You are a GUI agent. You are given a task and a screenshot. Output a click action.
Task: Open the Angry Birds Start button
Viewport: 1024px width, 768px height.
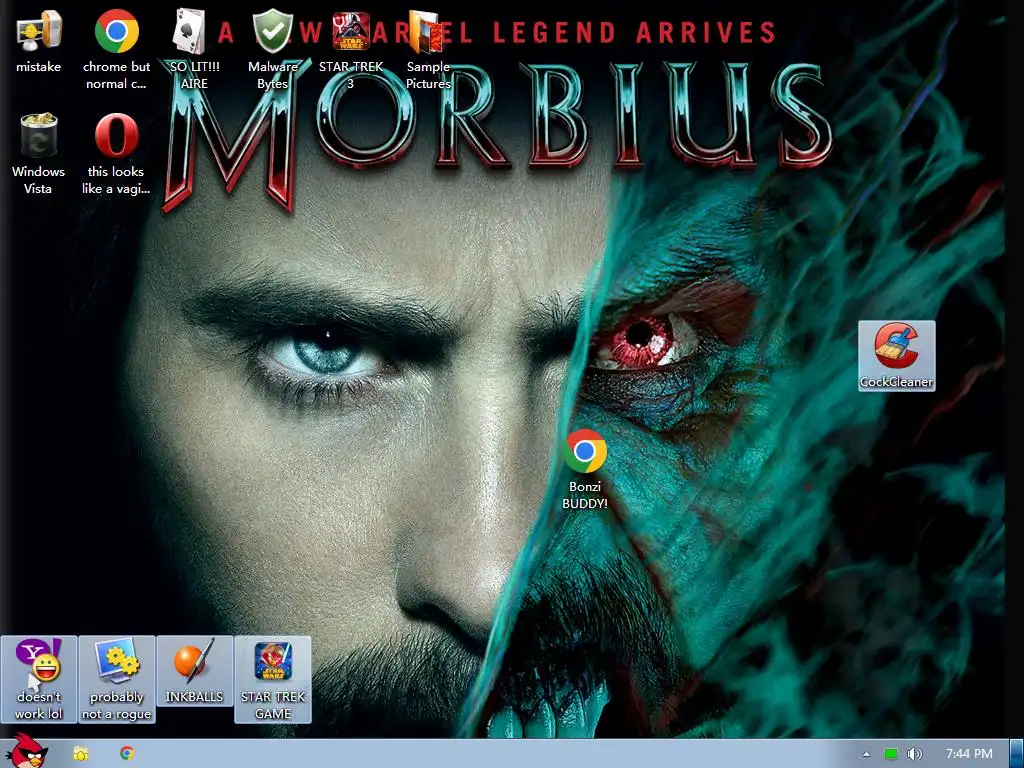point(26,752)
